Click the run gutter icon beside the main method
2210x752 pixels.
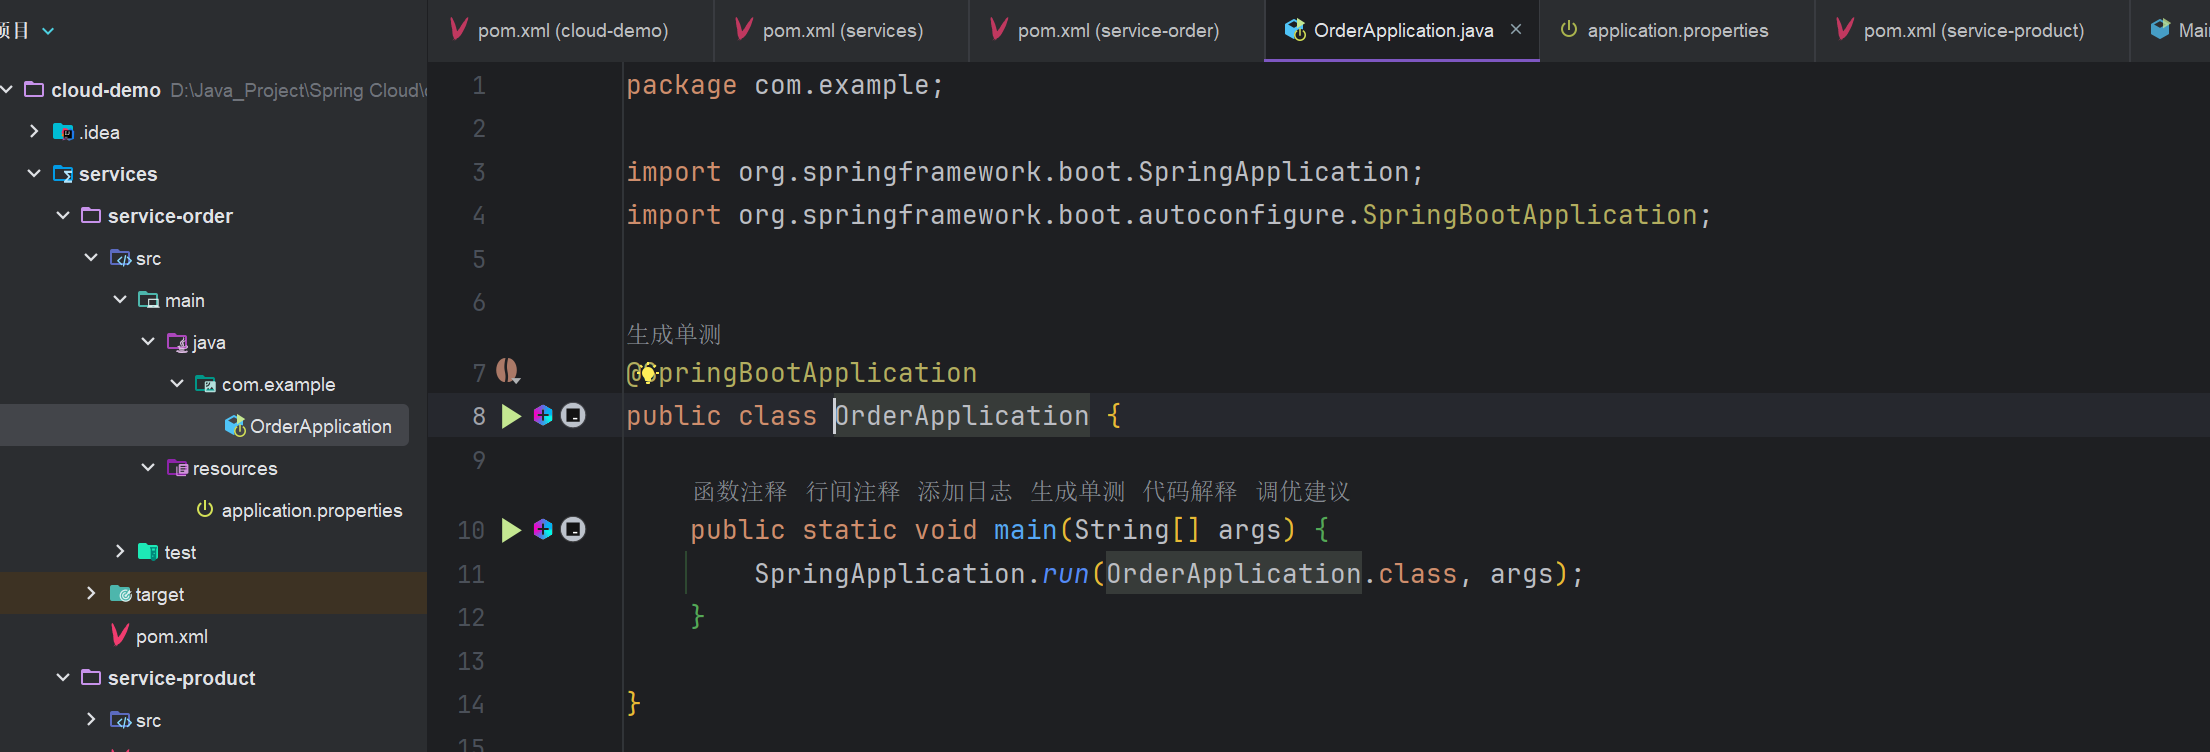click(511, 530)
